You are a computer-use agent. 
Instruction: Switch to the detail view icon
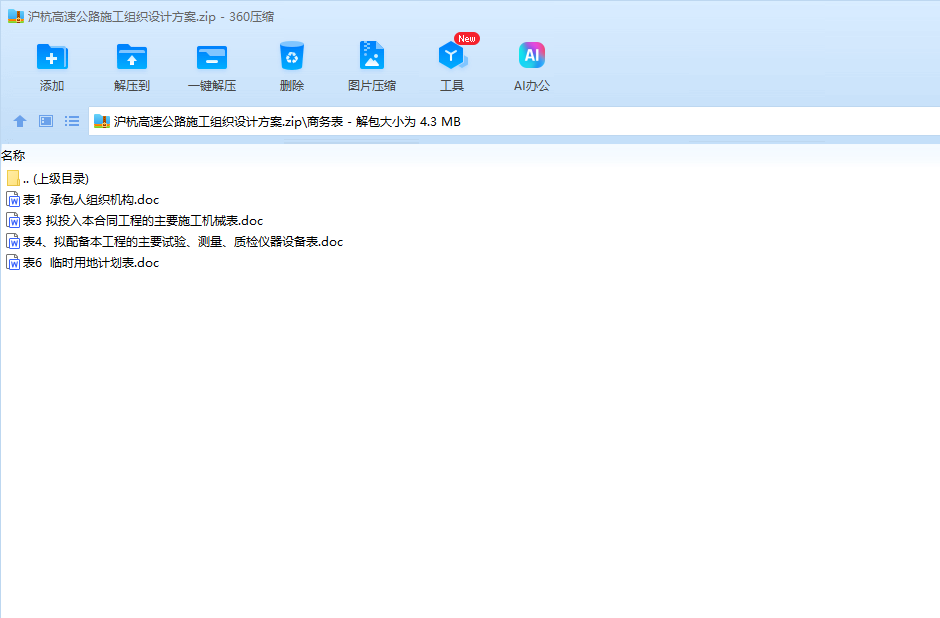coord(46,121)
